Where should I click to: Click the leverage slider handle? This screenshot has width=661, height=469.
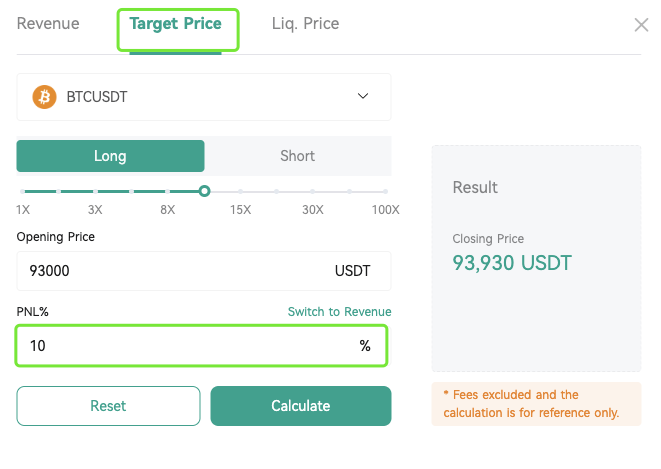click(x=204, y=191)
